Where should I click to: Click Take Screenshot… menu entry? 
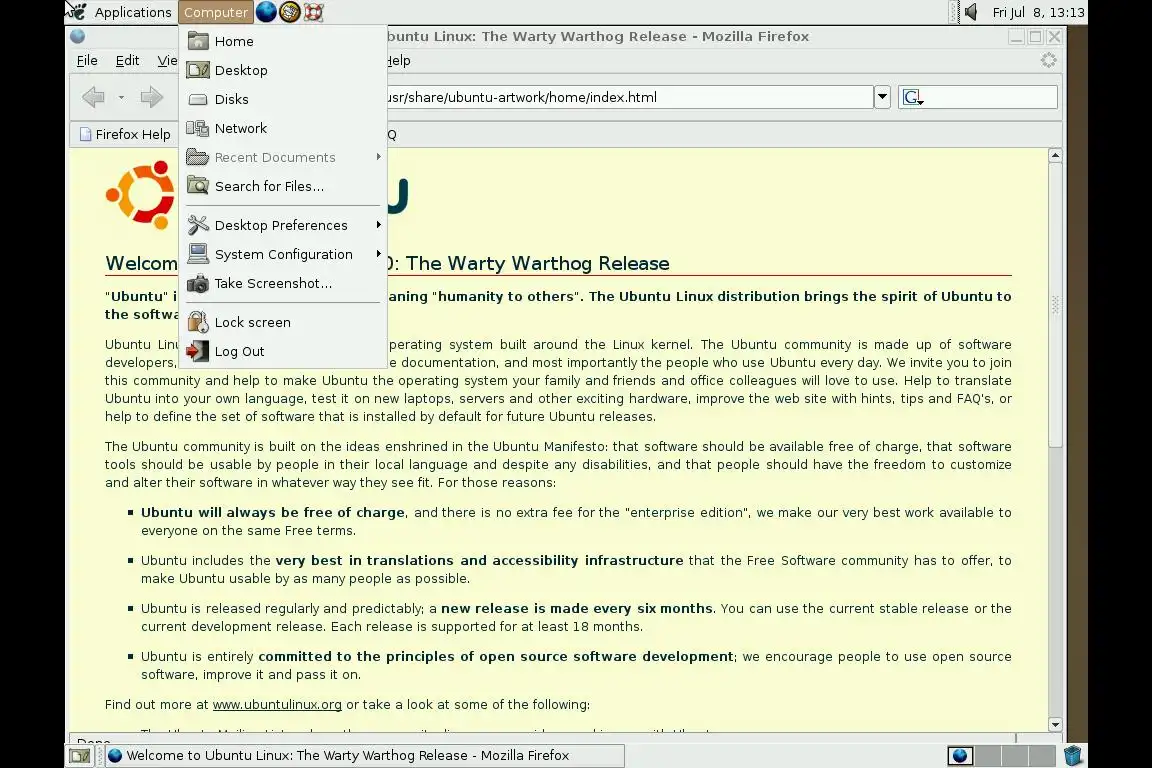(x=283, y=283)
